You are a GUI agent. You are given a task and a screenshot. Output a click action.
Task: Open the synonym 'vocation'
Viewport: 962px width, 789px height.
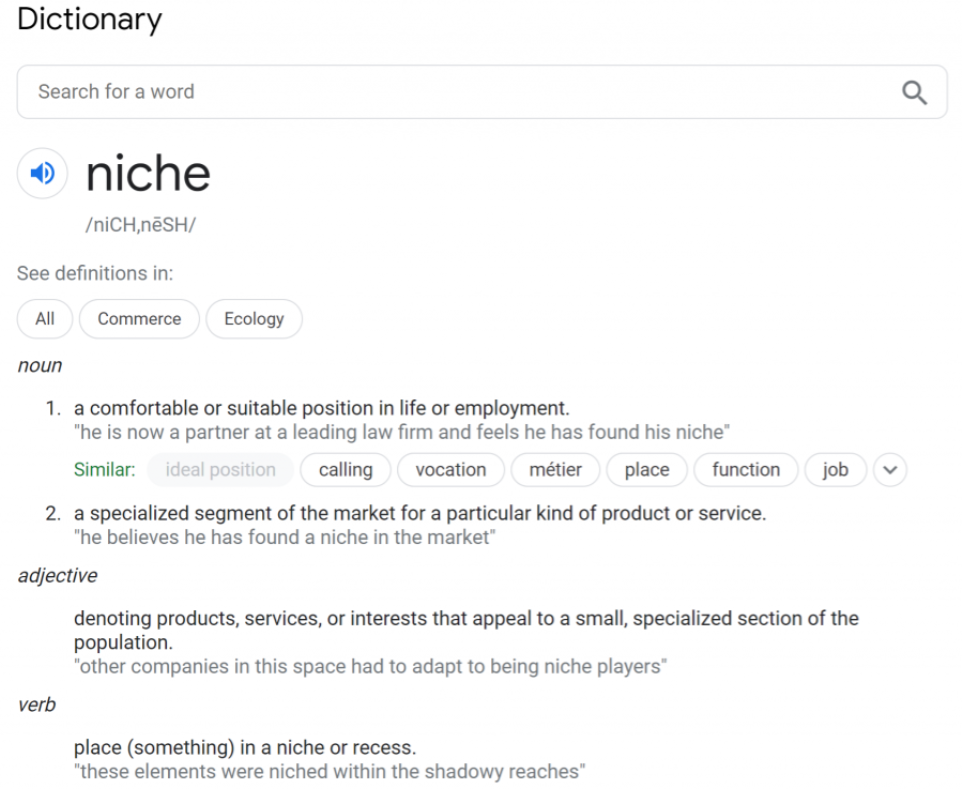451,470
